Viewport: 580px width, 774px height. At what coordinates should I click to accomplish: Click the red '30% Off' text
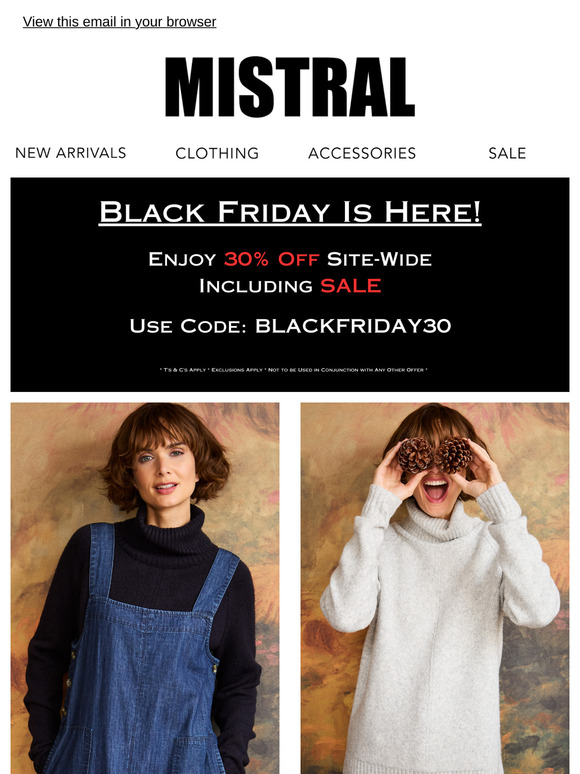click(x=271, y=259)
